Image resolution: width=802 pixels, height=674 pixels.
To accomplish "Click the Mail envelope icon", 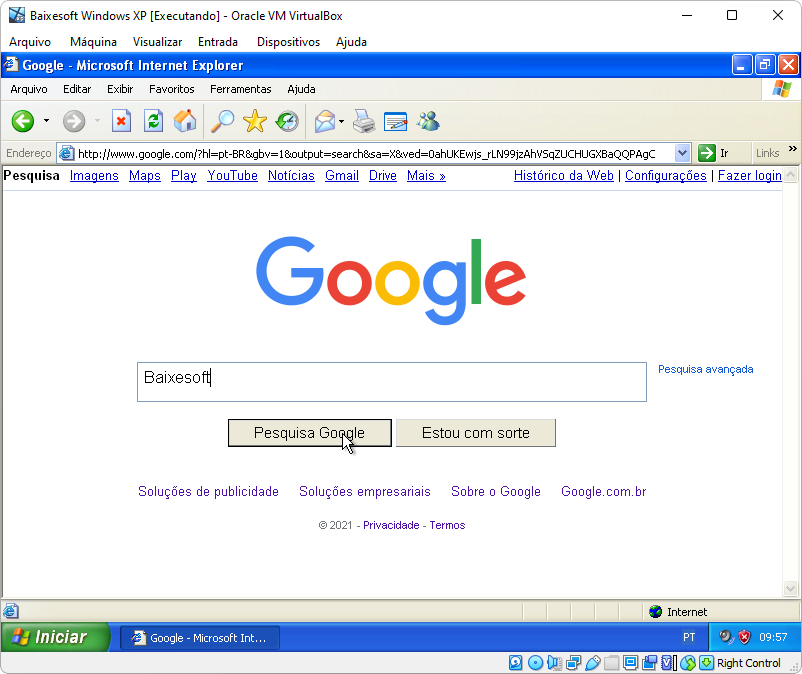I will (x=325, y=122).
